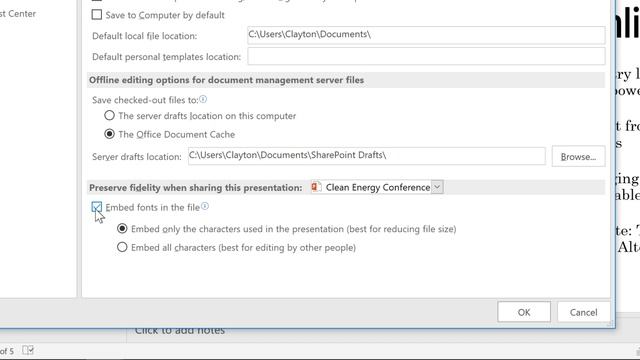Focus the Default personal templates location field
640x360 pixels.
click(426, 56)
